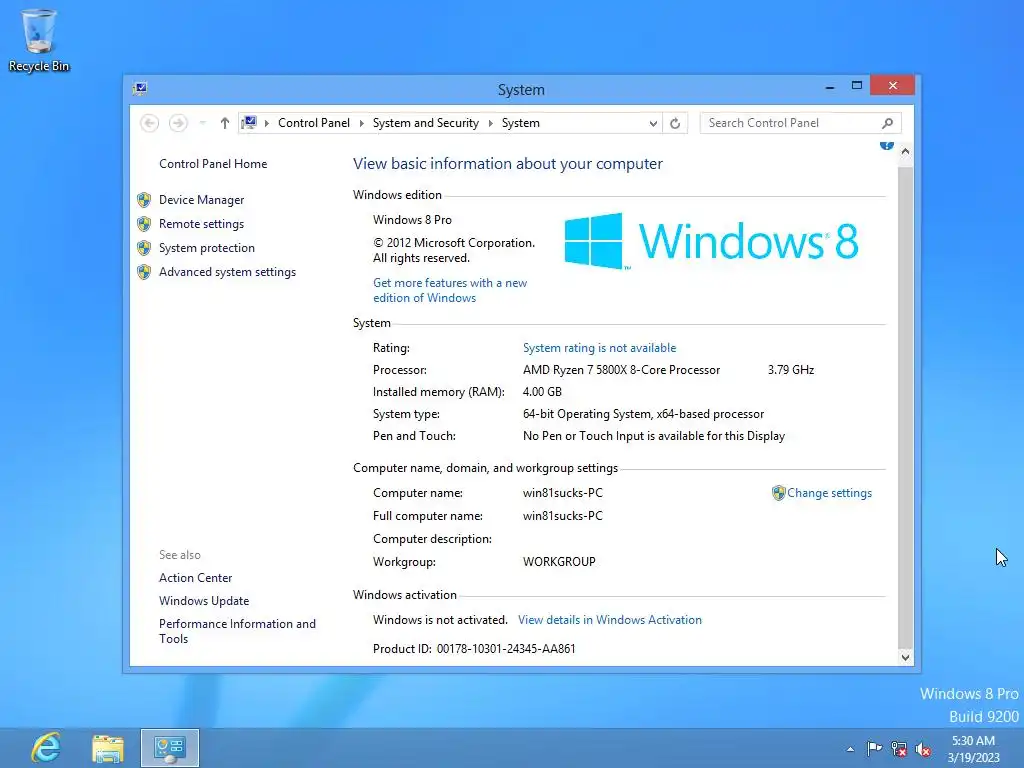This screenshot has height=768, width=1024.
Task: Maximize the System window
Action: (x=857, y=86)
